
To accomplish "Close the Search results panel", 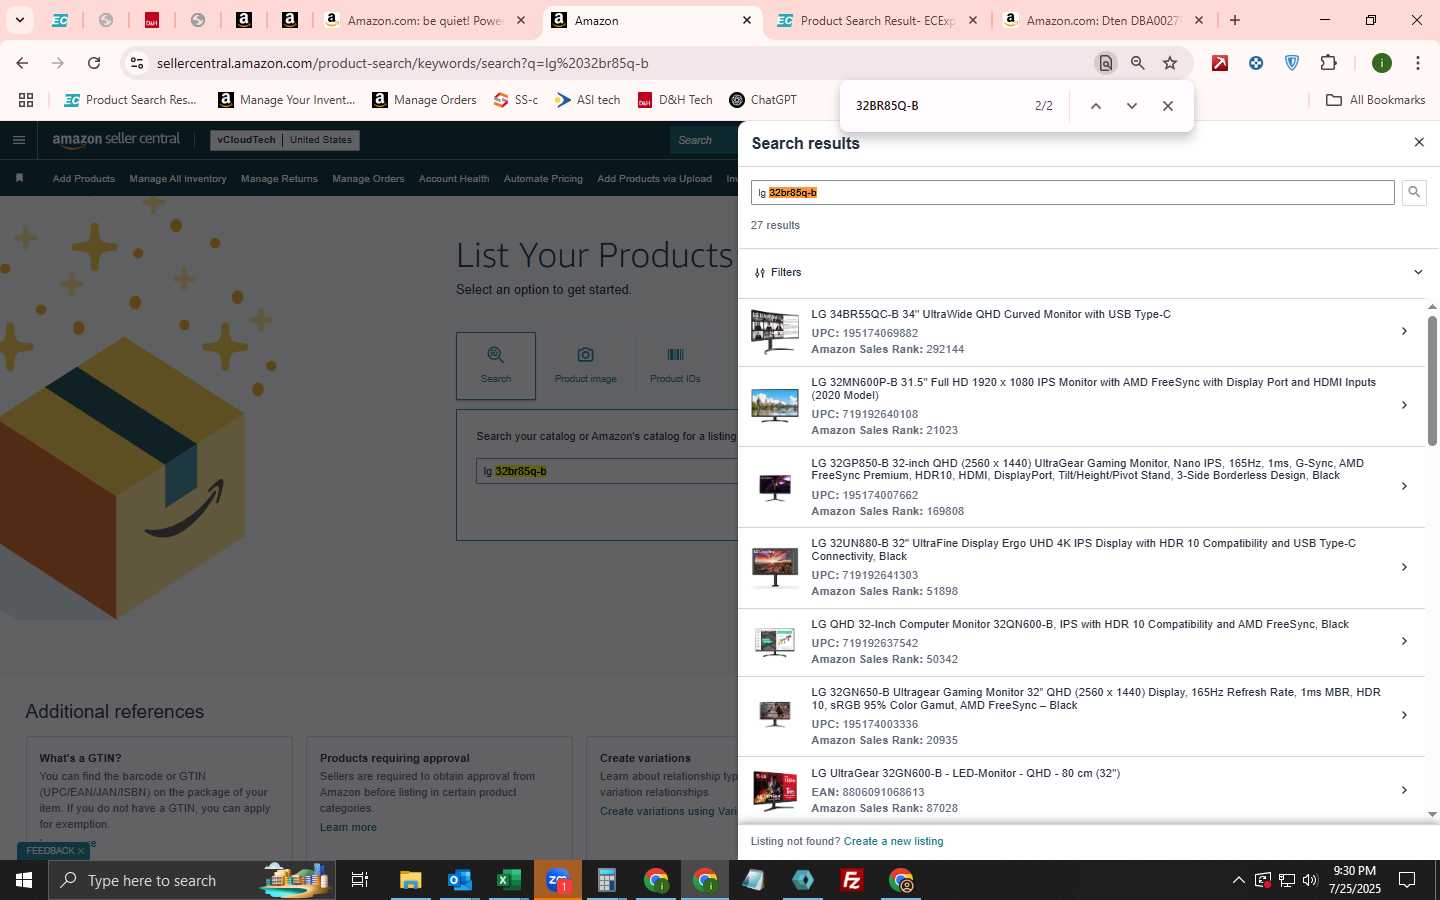I will click(1418, 142).
